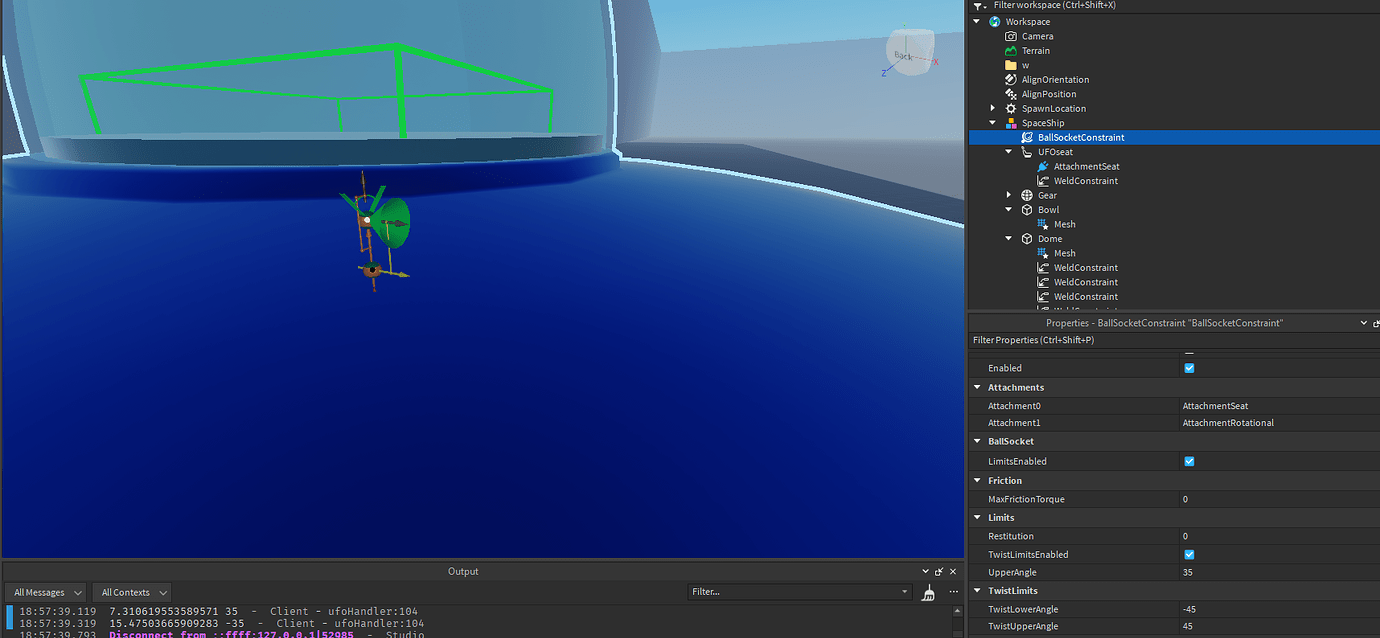
Task: Collapse the Attachments property section
Action: (977, 387)
